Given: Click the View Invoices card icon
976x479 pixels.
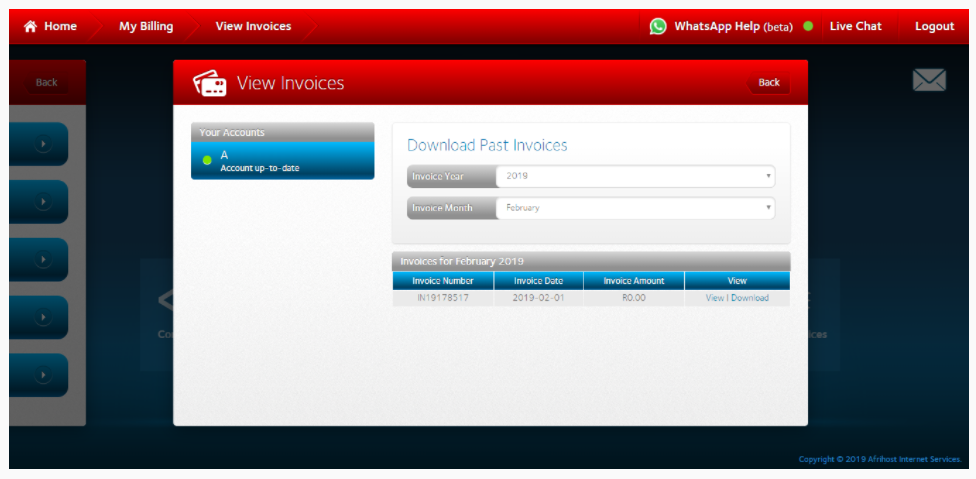Looking at the screenshot, I should [209, 83].
